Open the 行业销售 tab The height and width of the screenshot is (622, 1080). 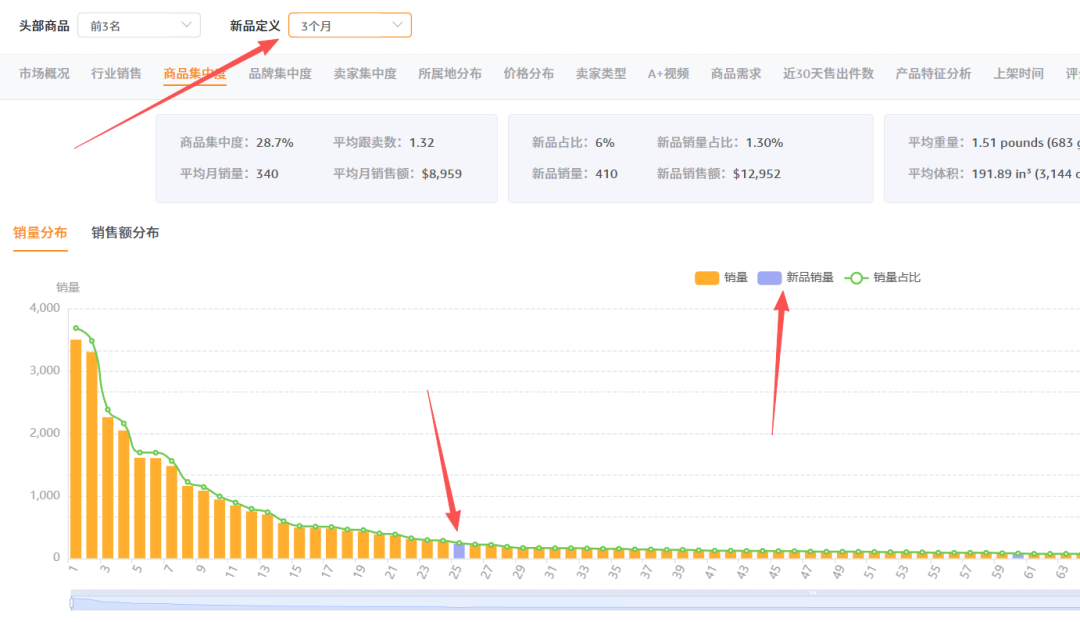[x=118, y=73]
